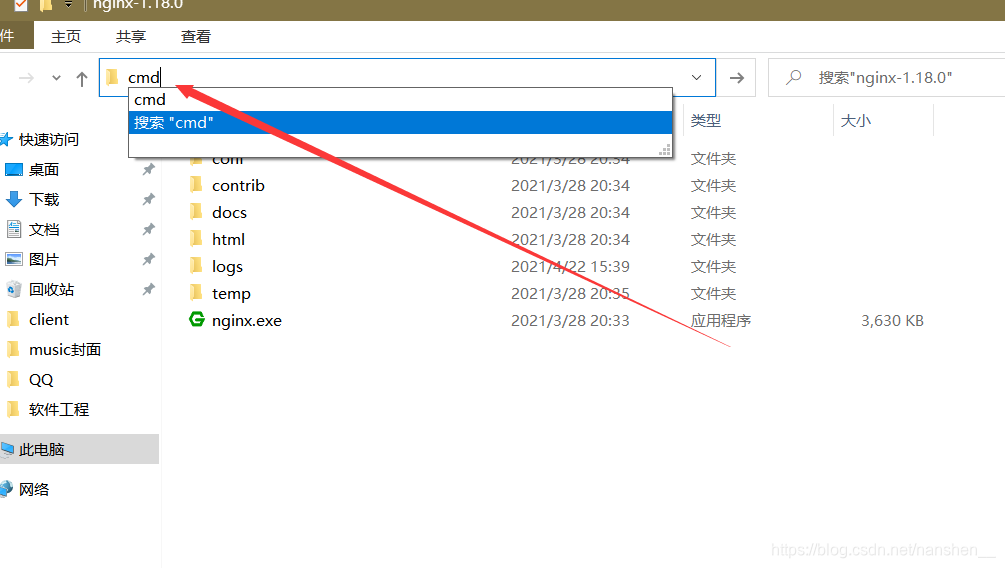Open the 软件工程 folder in navigation pane
The width and height of the screenshot is (1005, 568).
click(59, 409)
